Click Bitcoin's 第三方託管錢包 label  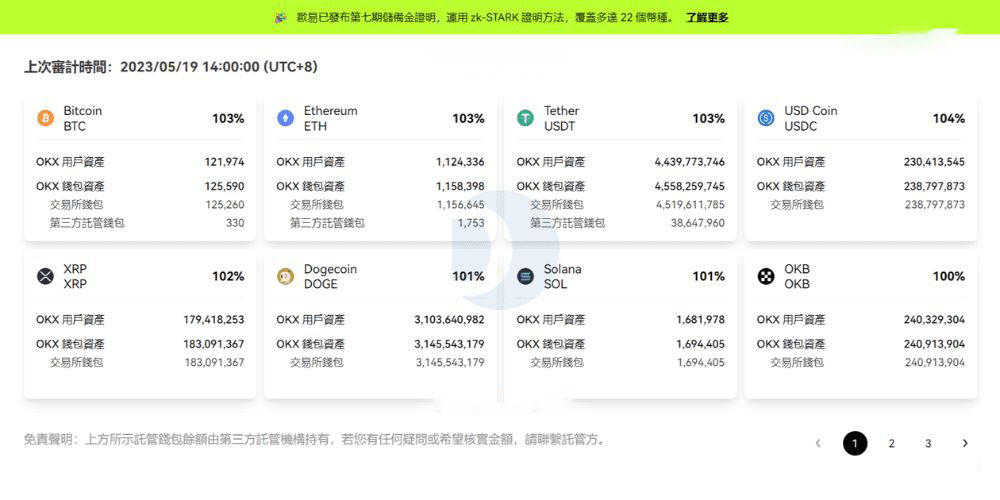click(87, 224)
